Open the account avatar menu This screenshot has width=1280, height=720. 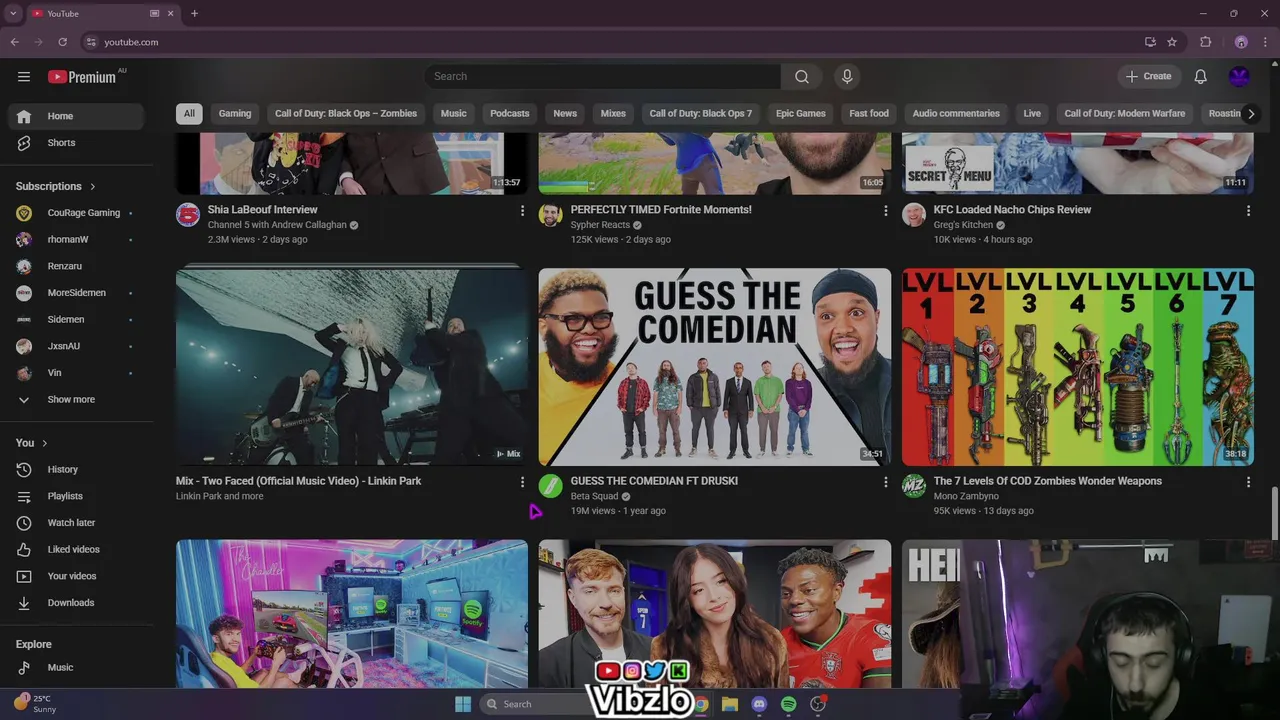point(1240,76)
